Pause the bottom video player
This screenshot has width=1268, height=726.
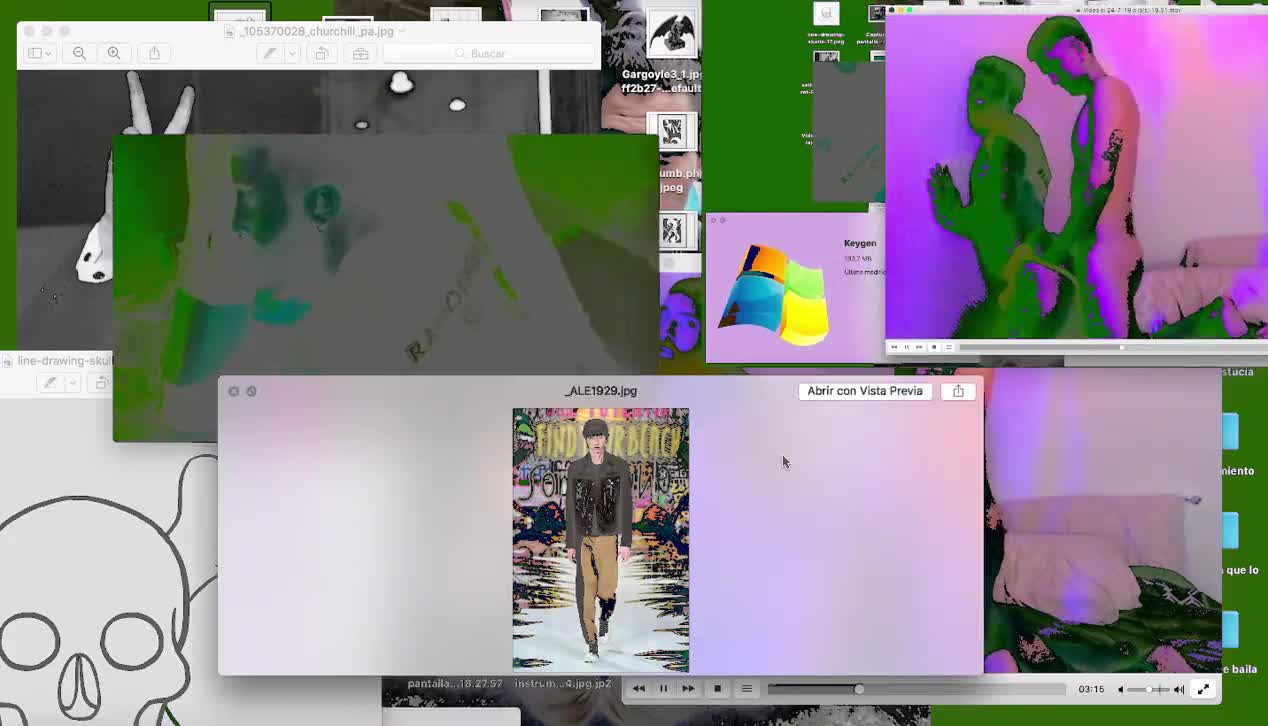click(x=663, y=689)
